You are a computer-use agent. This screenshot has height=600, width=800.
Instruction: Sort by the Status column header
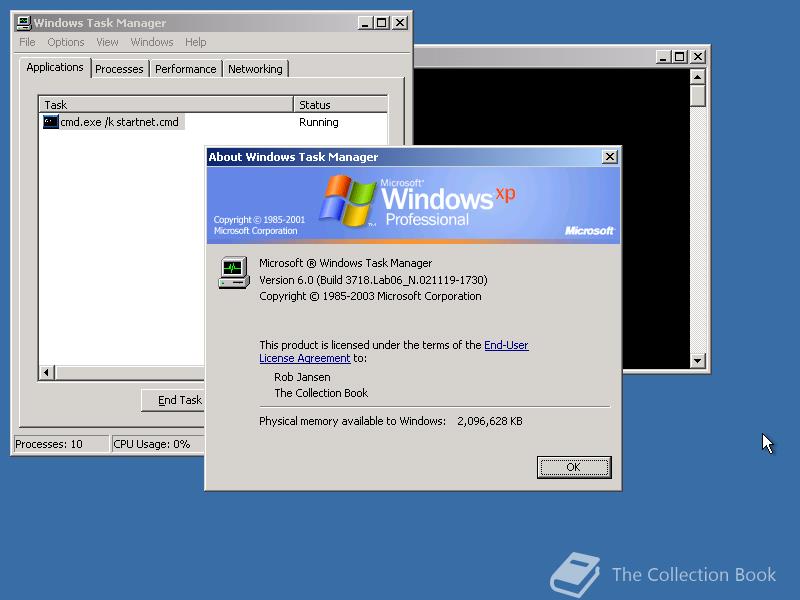pyautogui.click(x=340, y=105)
